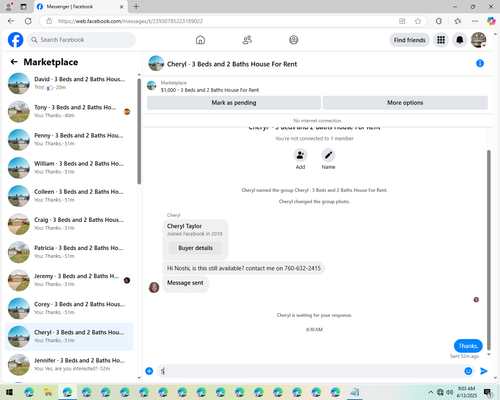The image size is (500, 400).
Task: Open William's conversation in the list
Action: (x=69, y=168)
